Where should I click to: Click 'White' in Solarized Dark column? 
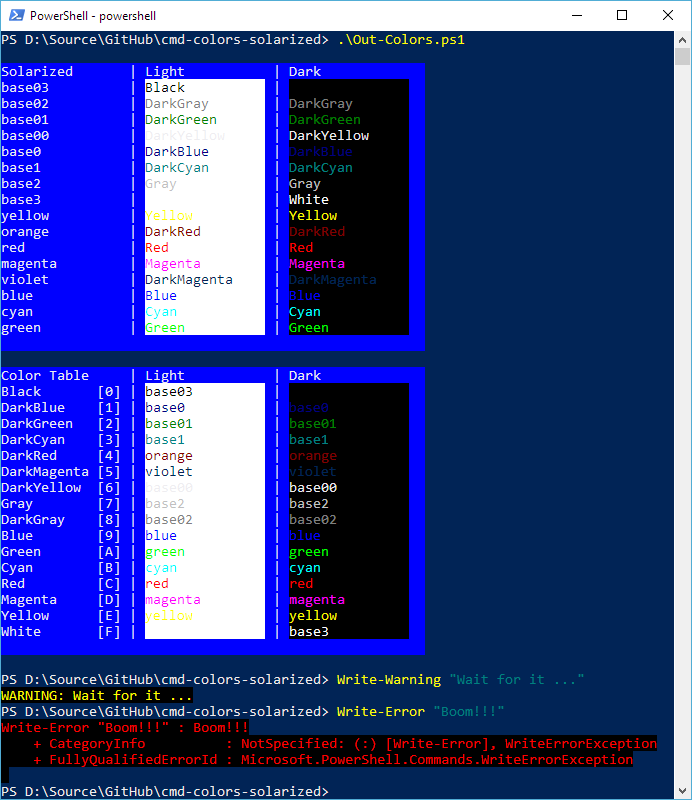click(x=309, y=199)
